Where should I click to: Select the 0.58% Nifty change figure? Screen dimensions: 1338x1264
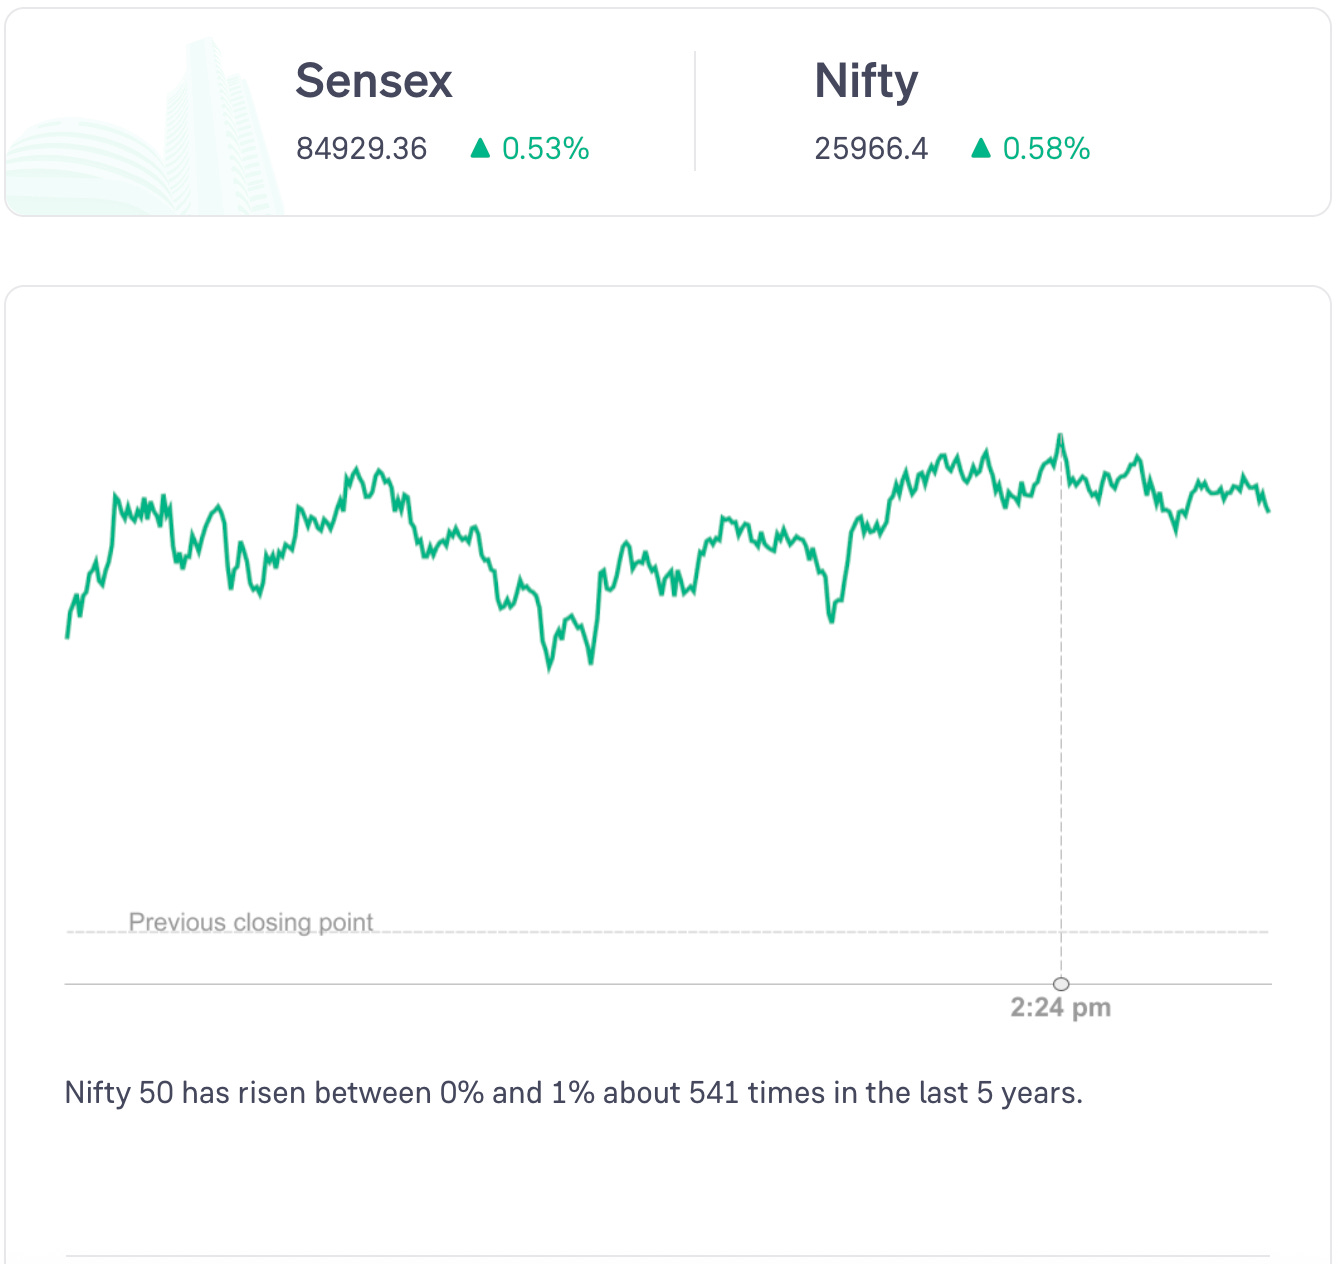pyautogui.click(x=1046, y=149)
